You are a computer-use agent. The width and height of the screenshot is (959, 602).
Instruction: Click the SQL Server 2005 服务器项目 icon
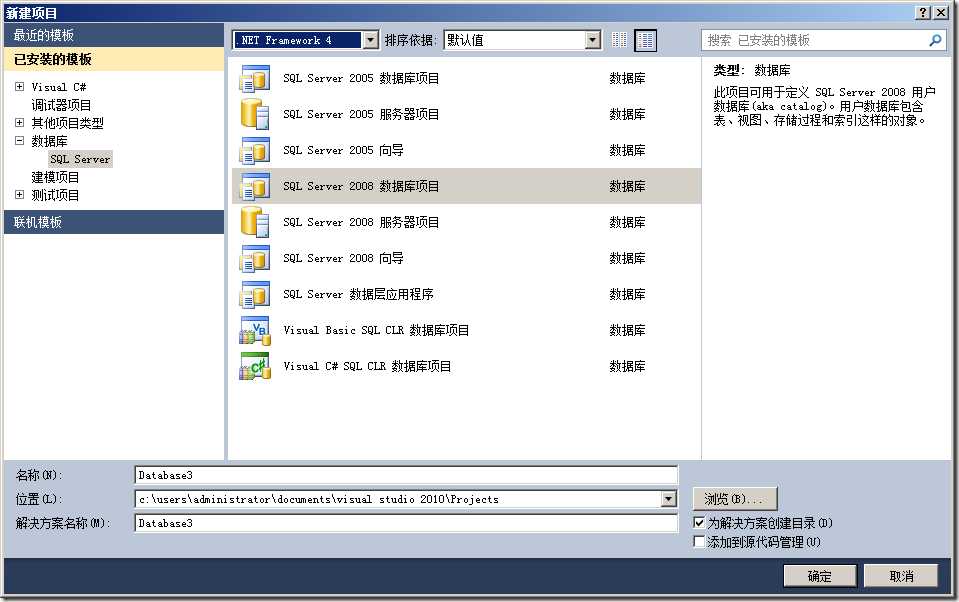pos(255,114)
